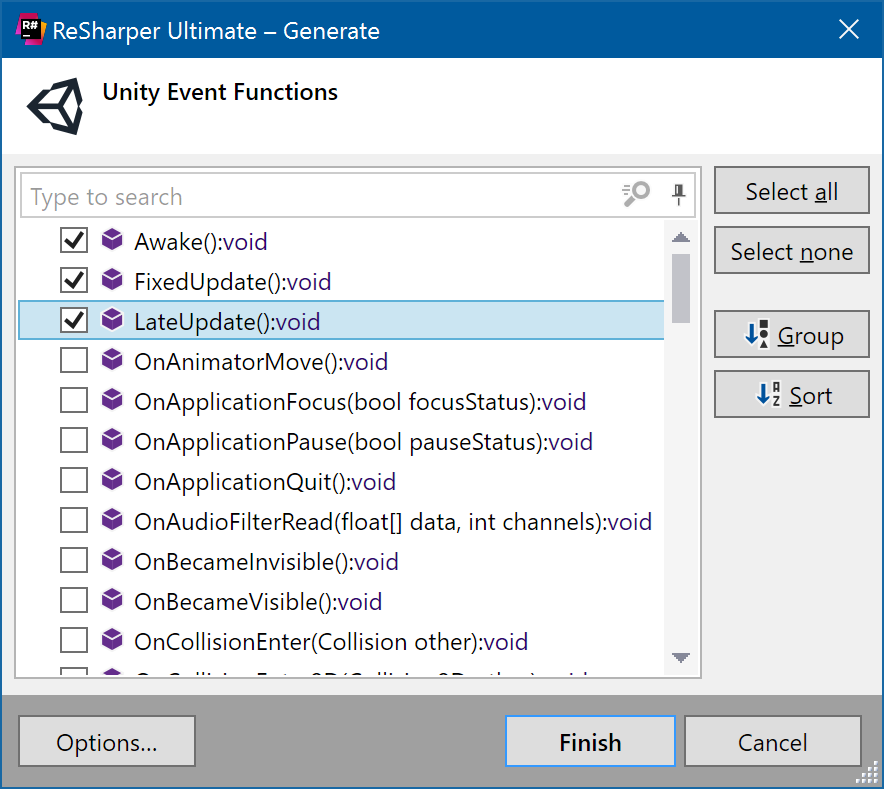Check the OnCollisionEnter checkbox

(x=74, y=641)
